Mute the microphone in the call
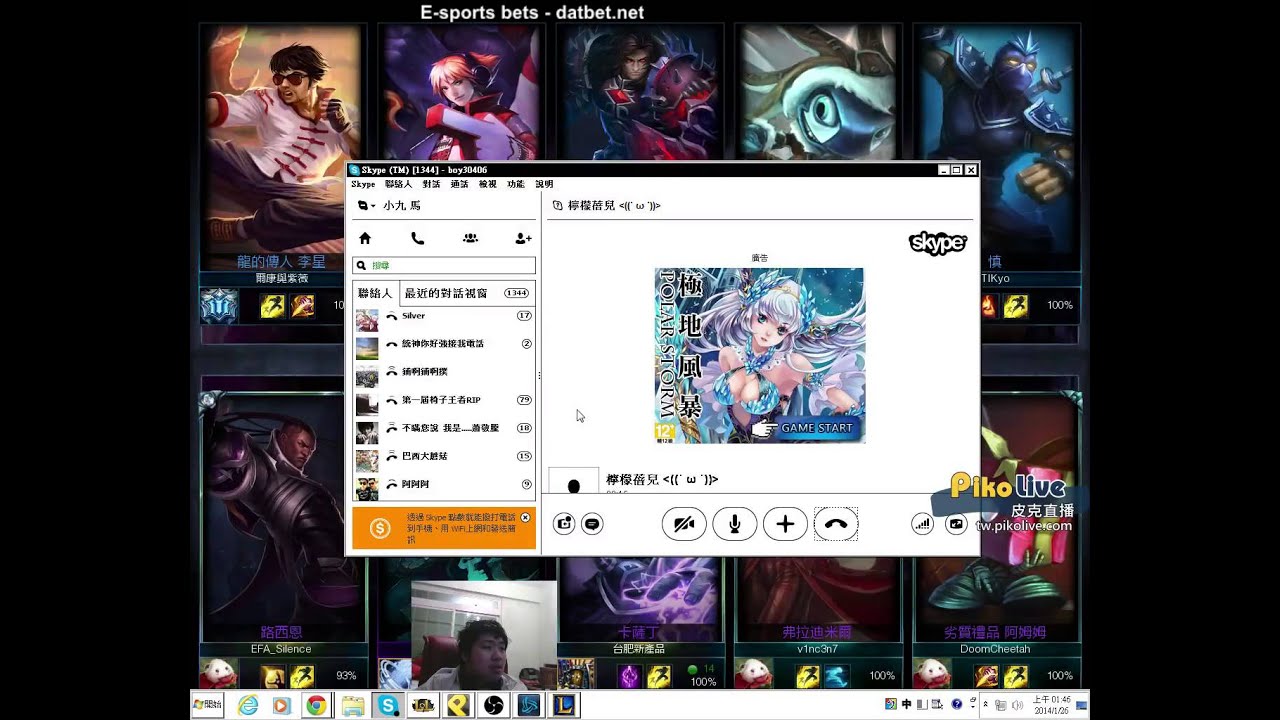The height and width of the screenshot is (720, 1280). click(x=735, y=524)
